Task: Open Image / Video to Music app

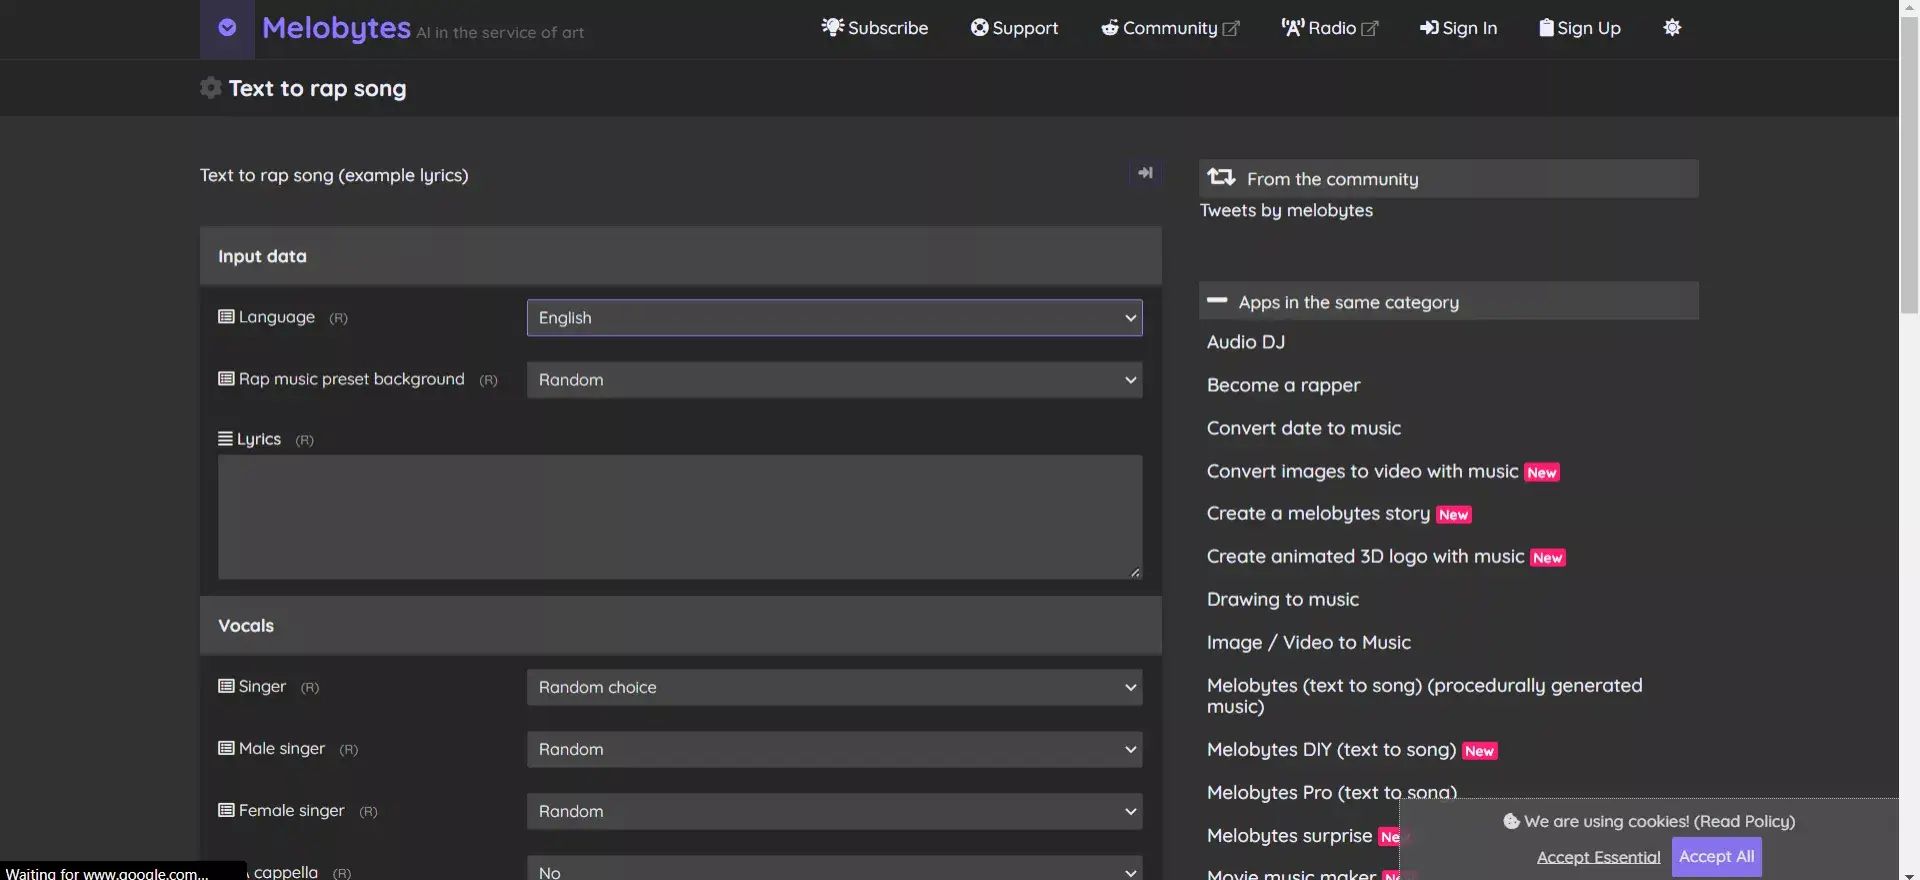Action: point(1309,642)
